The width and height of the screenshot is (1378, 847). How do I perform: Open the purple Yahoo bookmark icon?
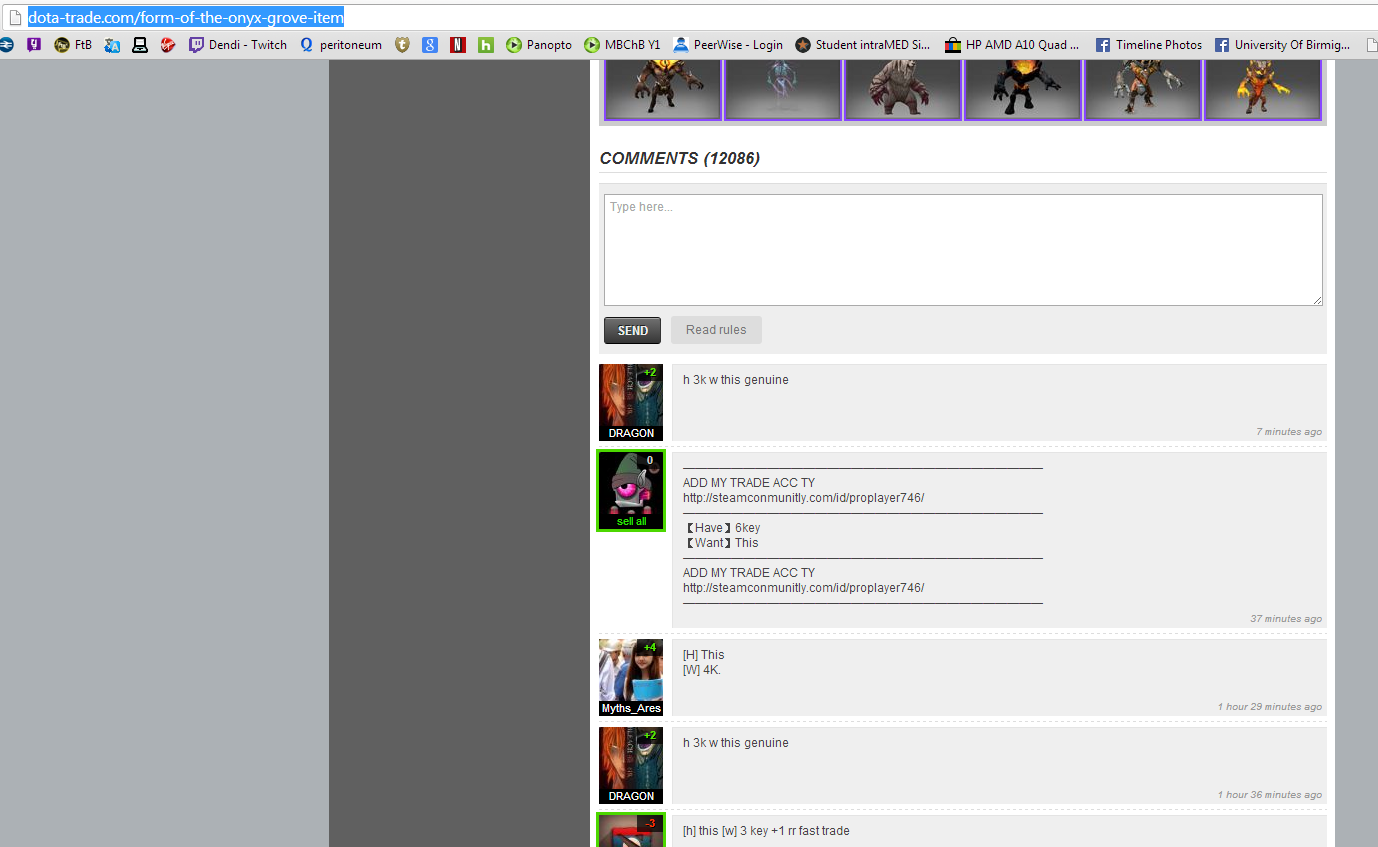click(34, 45)
